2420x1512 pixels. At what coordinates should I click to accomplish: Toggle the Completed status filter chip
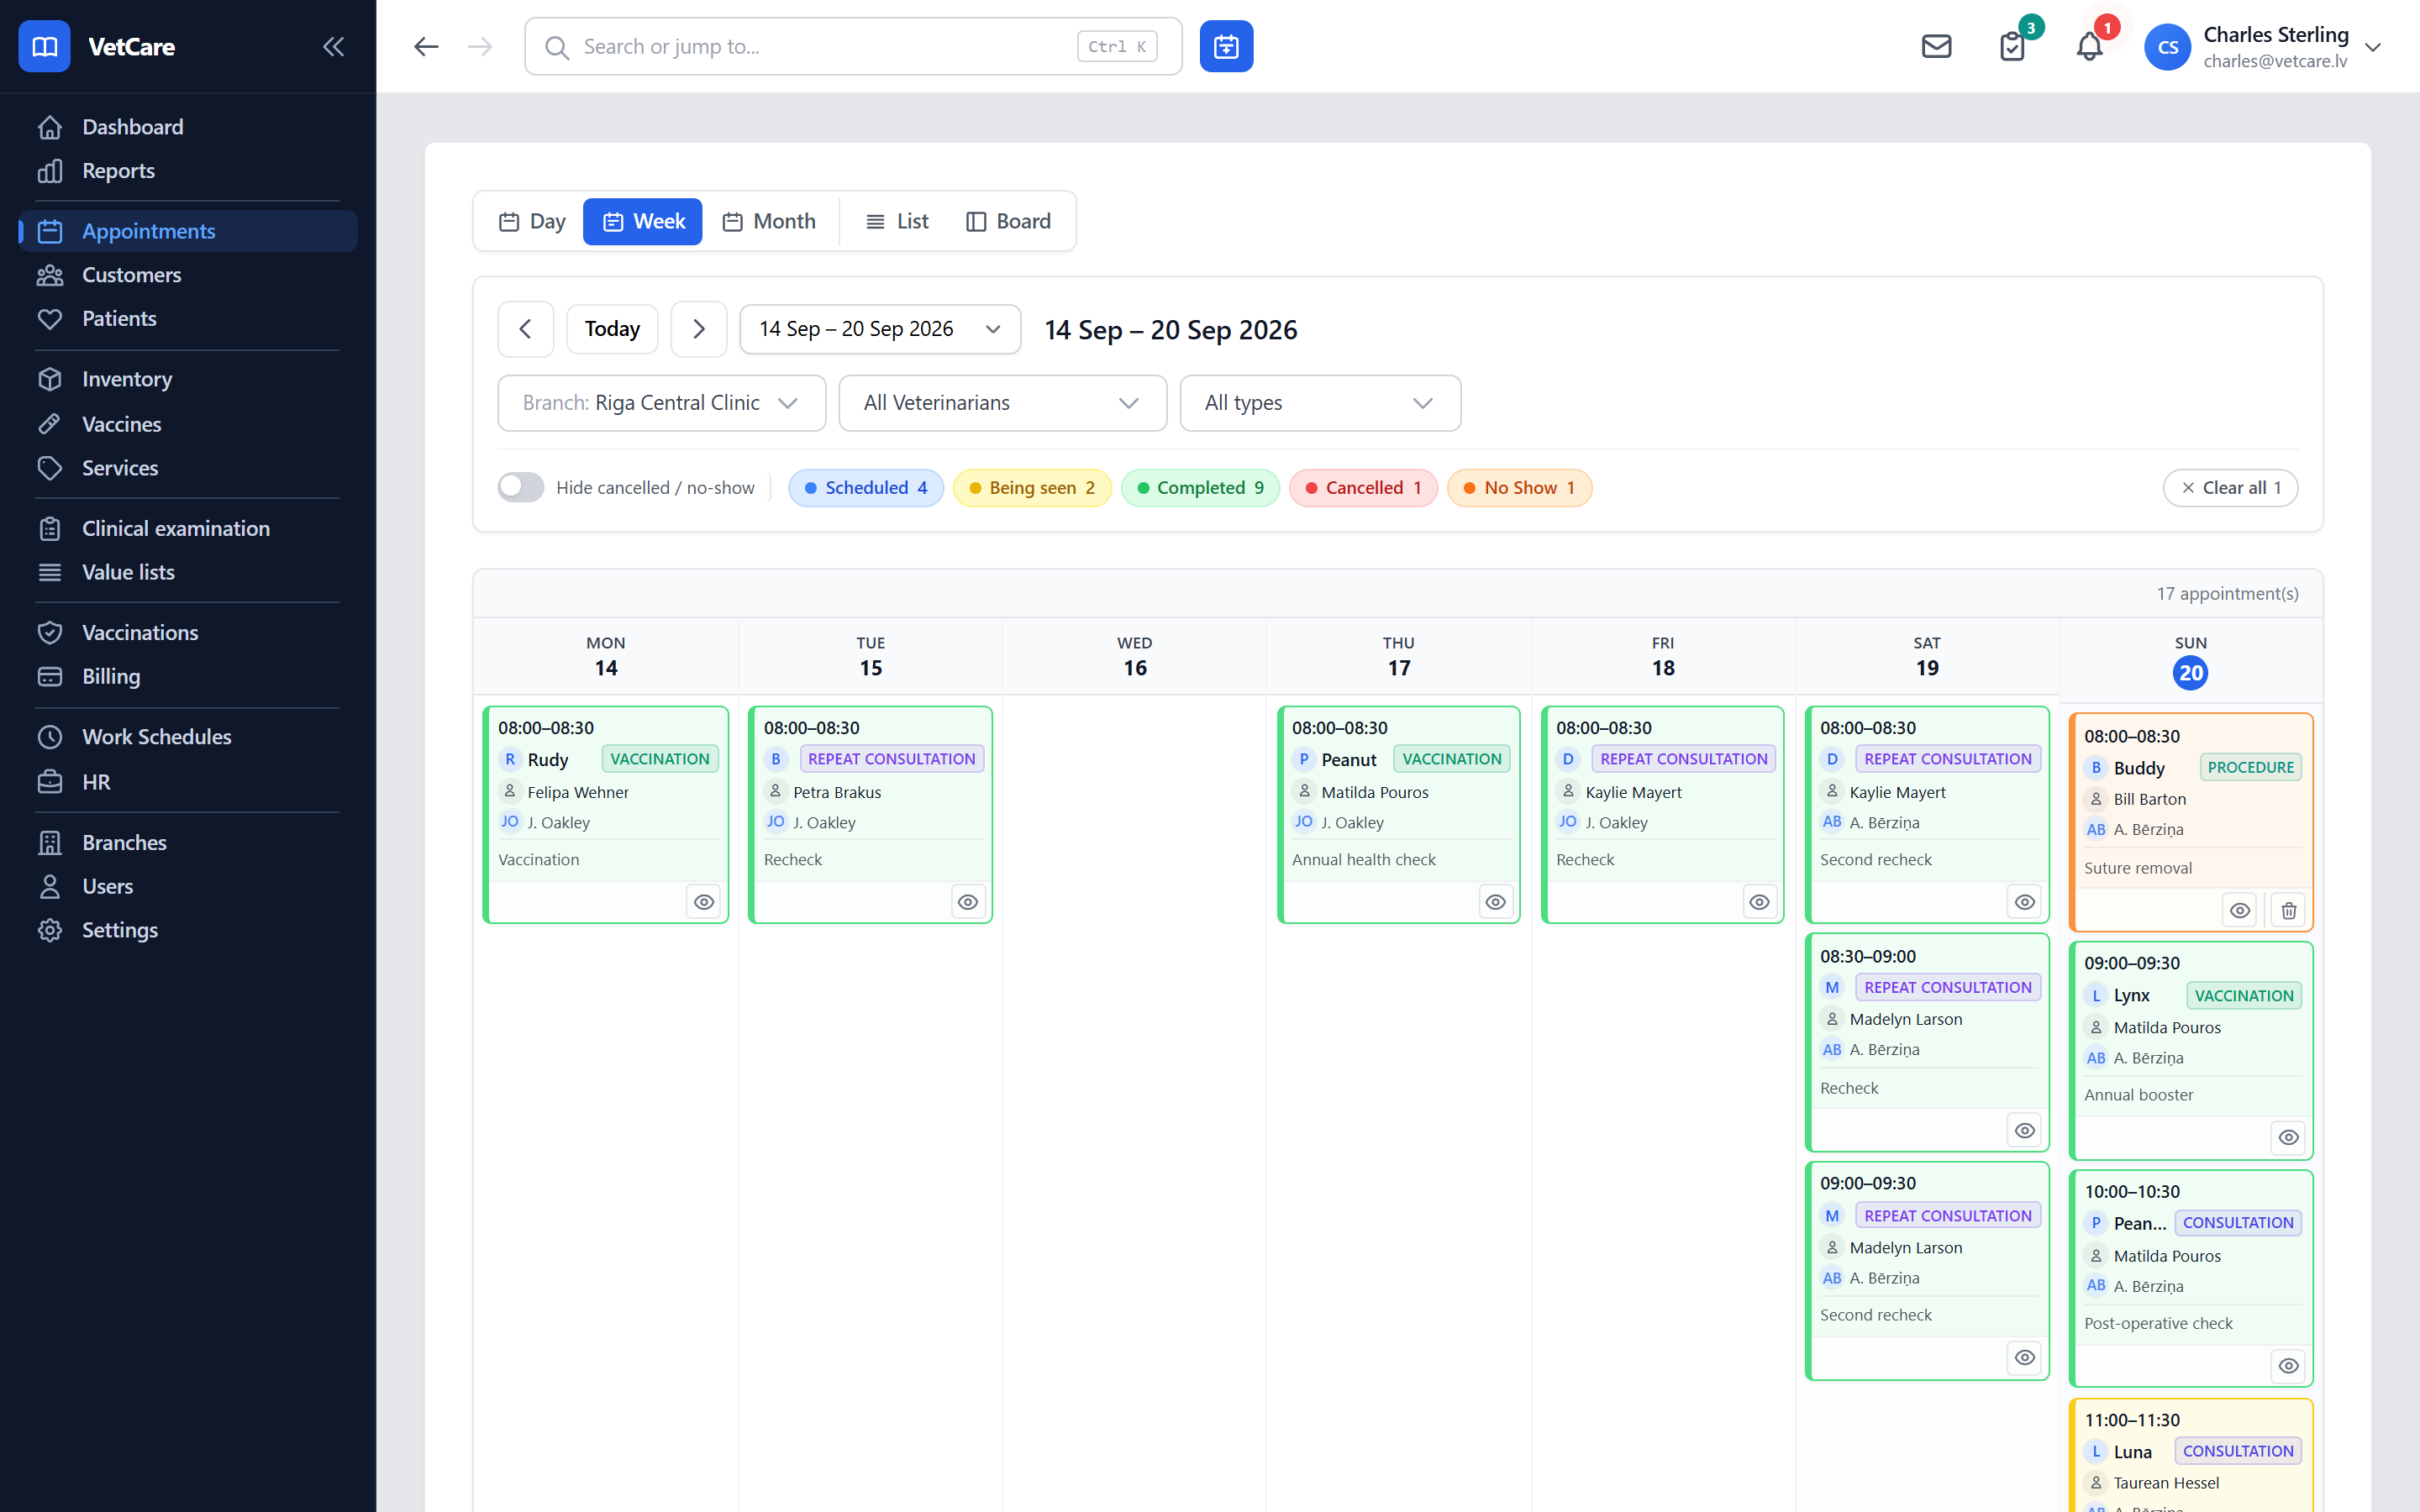point(1200,488)
